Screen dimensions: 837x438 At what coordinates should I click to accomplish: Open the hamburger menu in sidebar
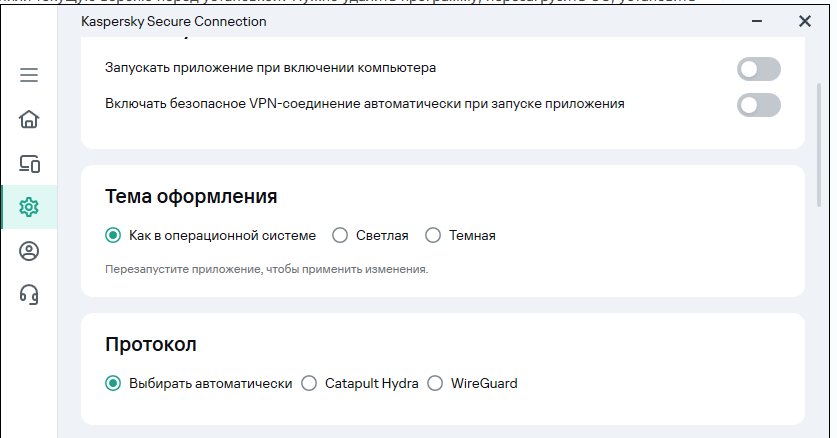pyautogui.click(x=29, y=75)
